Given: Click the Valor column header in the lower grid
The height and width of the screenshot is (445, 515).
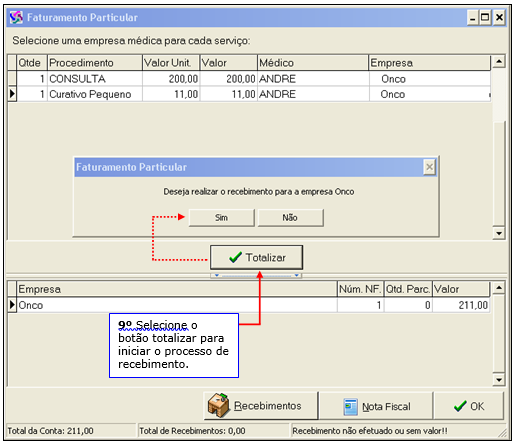Looking at the screenshot, I should [x=461, y=289].
